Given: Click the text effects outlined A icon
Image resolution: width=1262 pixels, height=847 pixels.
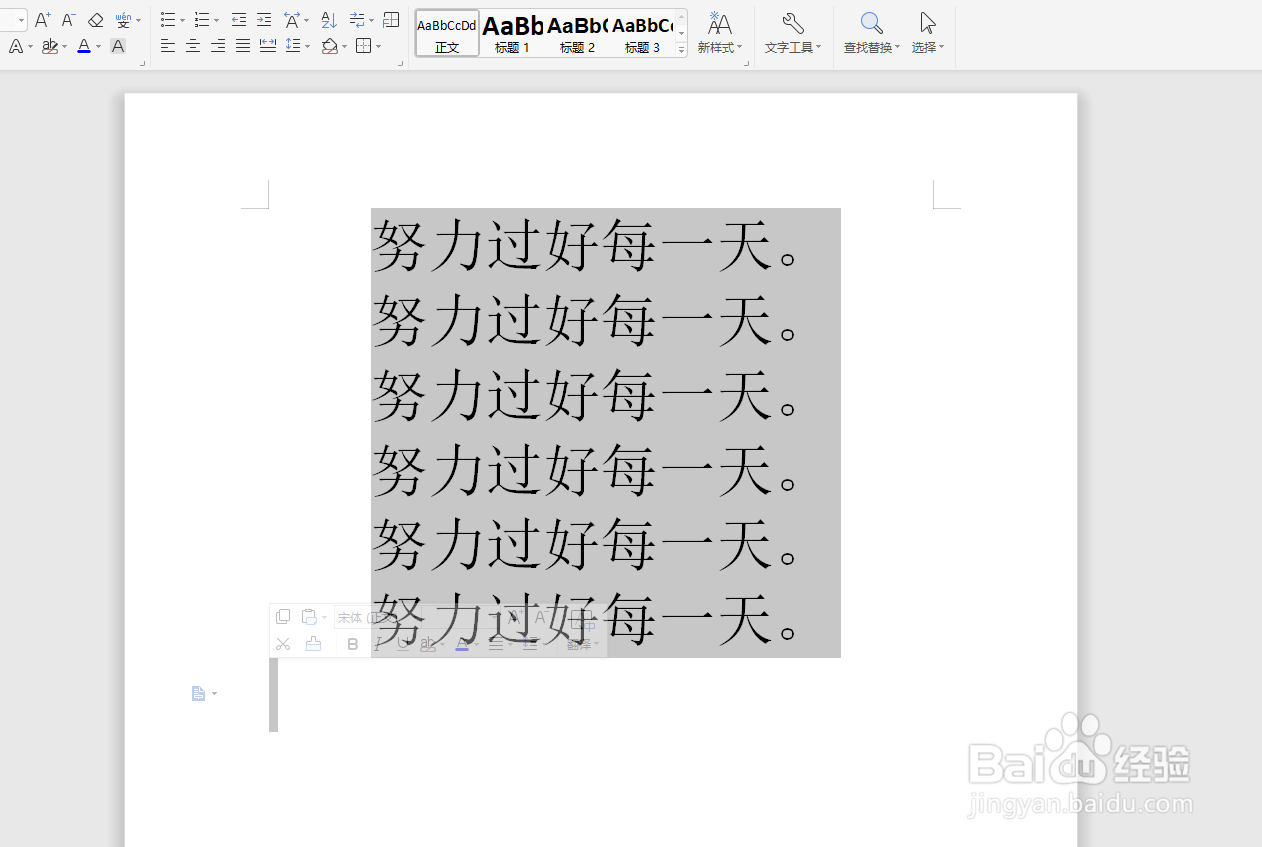Looking at the screenshot, I should 16,46.
